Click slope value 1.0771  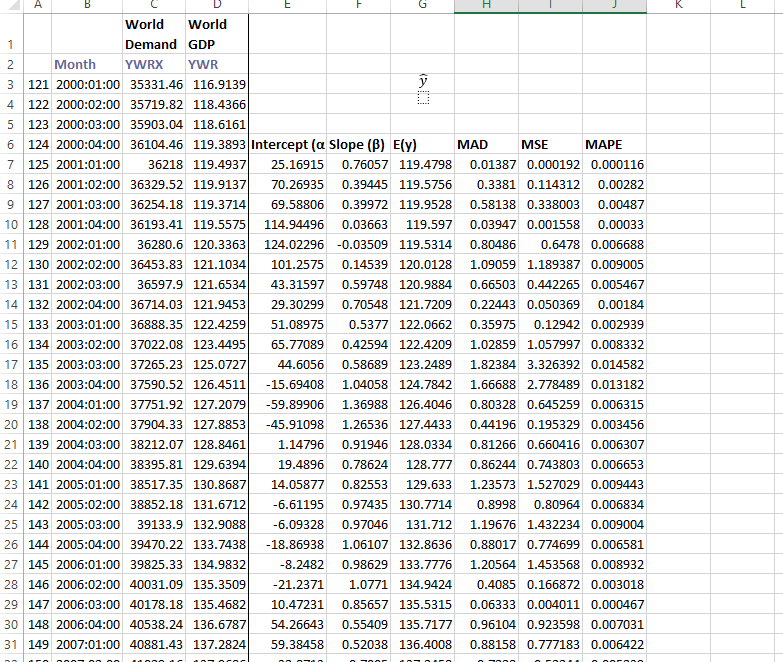coord(359,584)
